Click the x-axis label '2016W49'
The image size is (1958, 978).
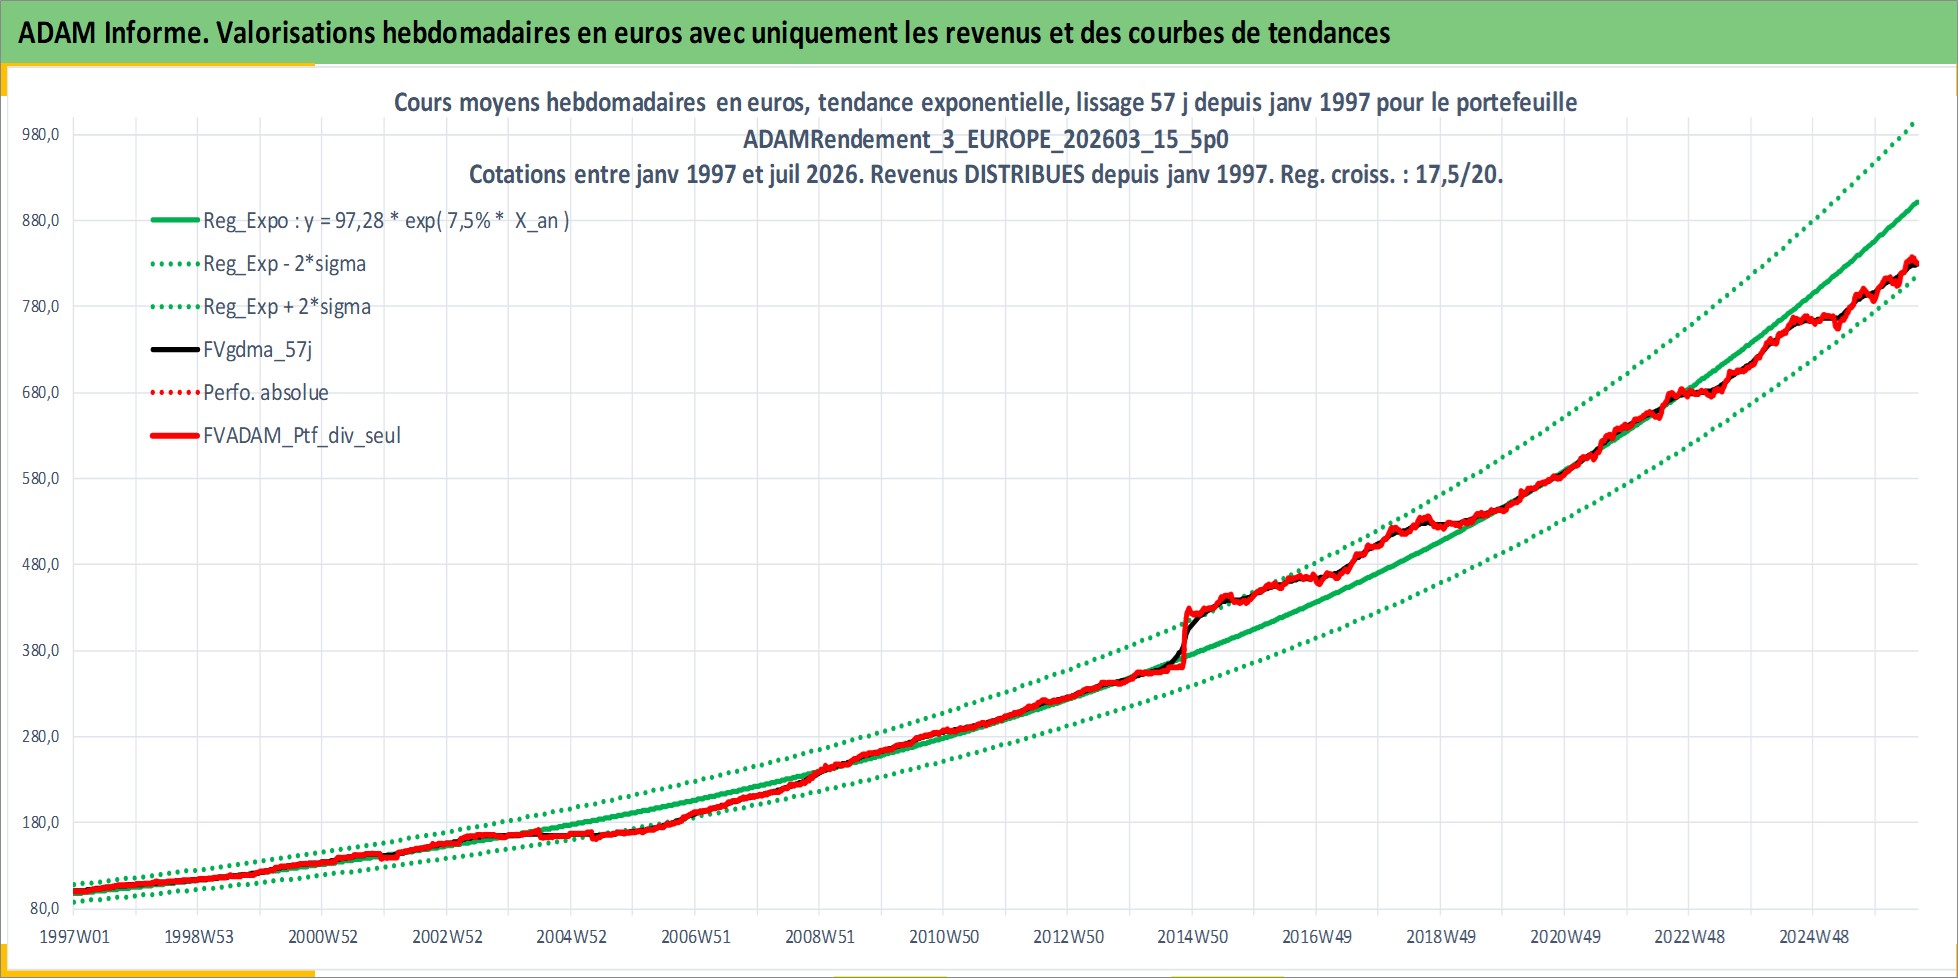[x=1317, y=937]
